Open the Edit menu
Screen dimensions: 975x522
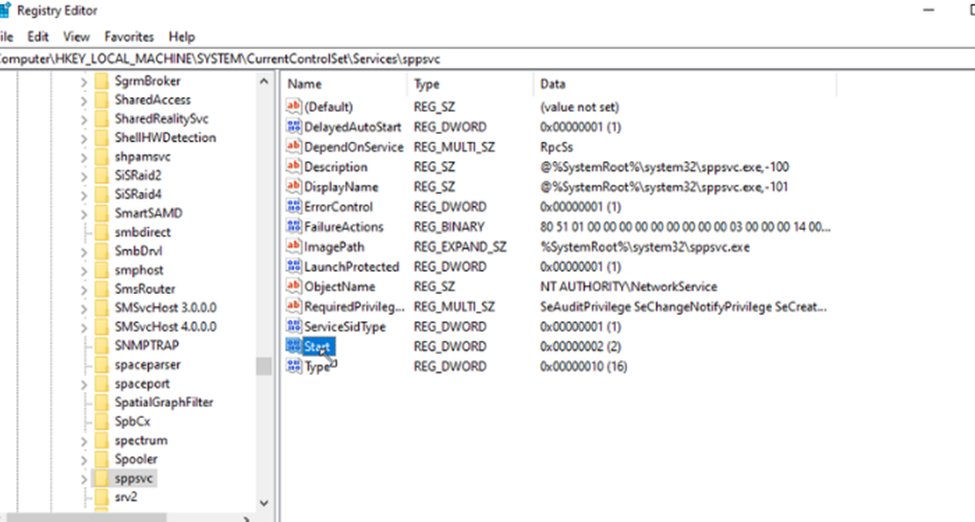pos(38,36)
